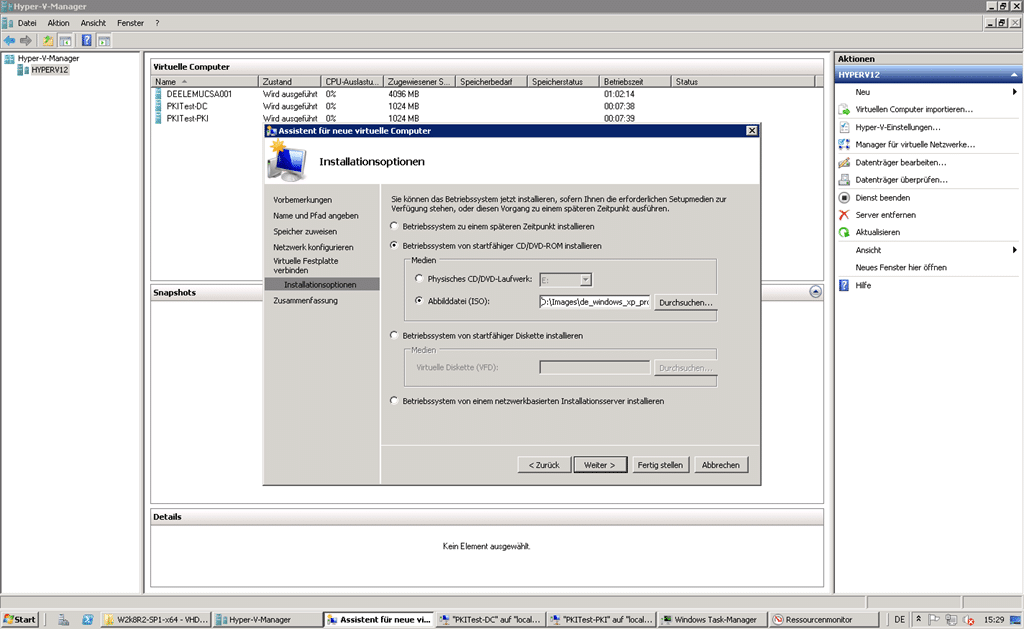Click the Weiter > button

pyautogui.click(x=600, y=465)
